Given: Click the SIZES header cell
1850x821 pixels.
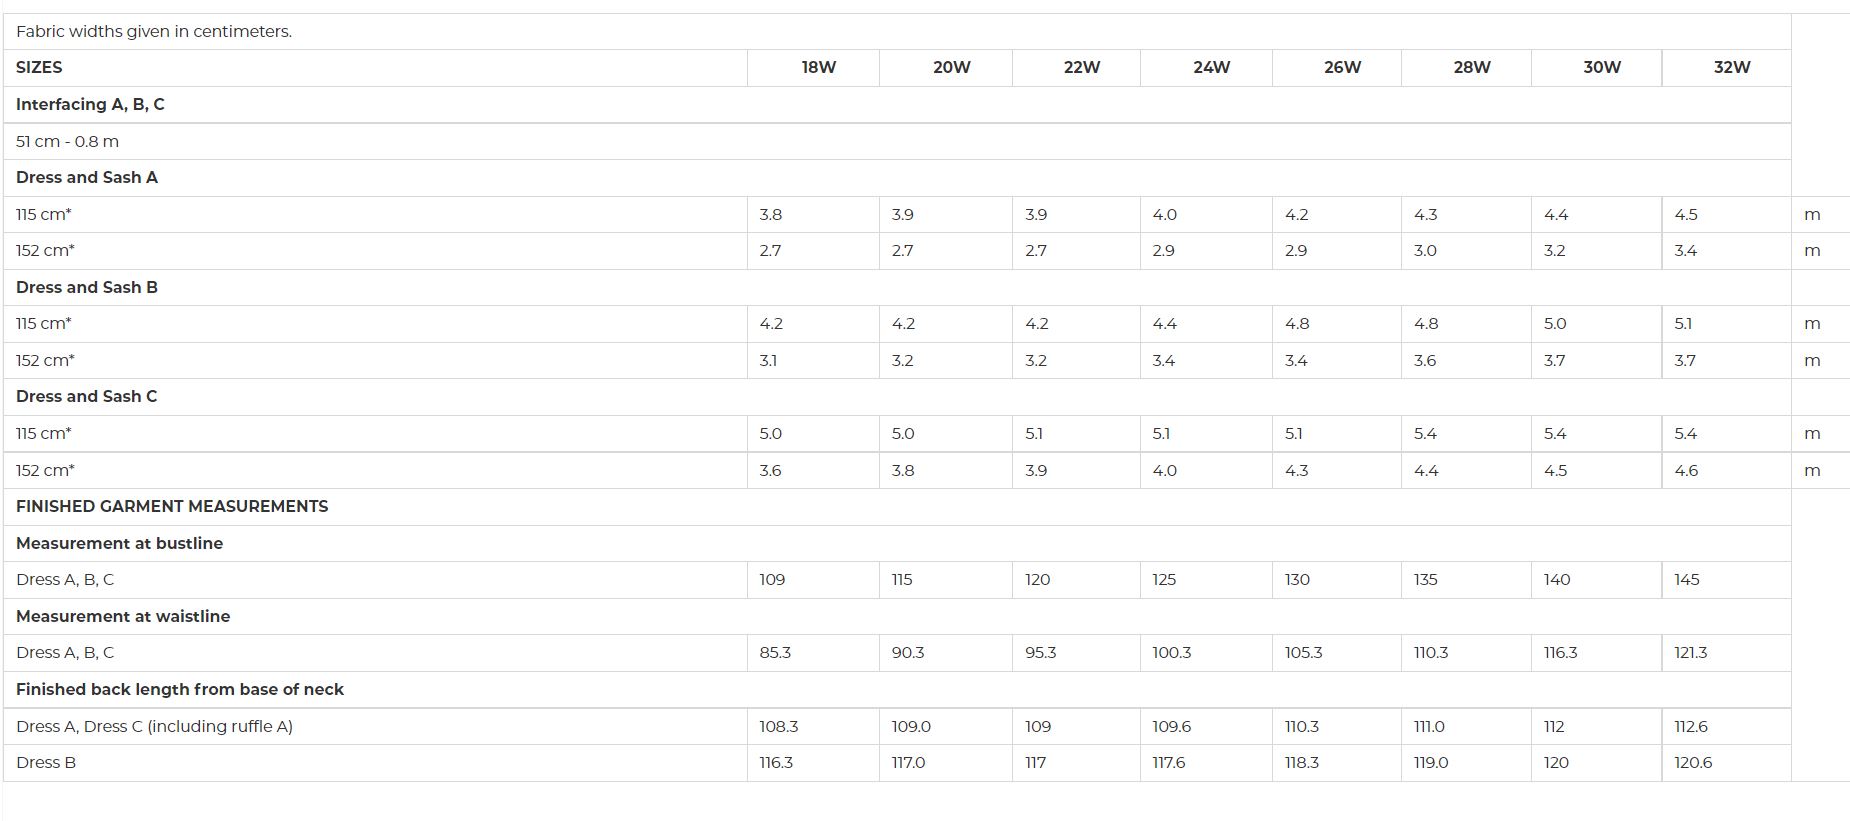Looking at the screenshot, I should click(375, 67).
